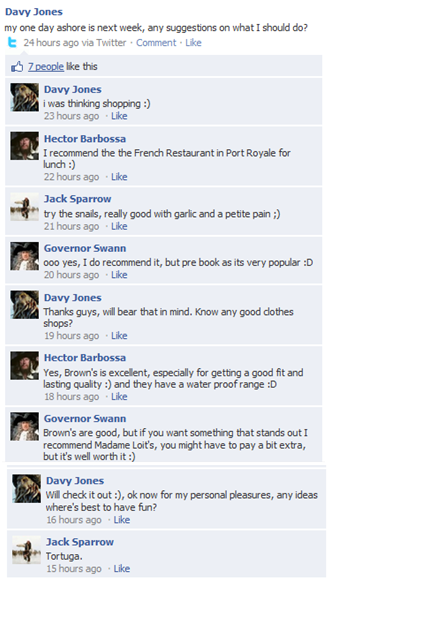Open Hector Barbossa avatar on the French Restaurant comment
Image resolution: width=445 pixels, height=624 pixels.
[25, 146]
